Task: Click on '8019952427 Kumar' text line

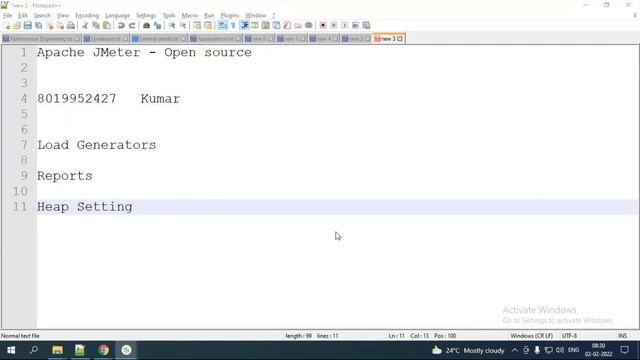Action: [x=109, y=99]
